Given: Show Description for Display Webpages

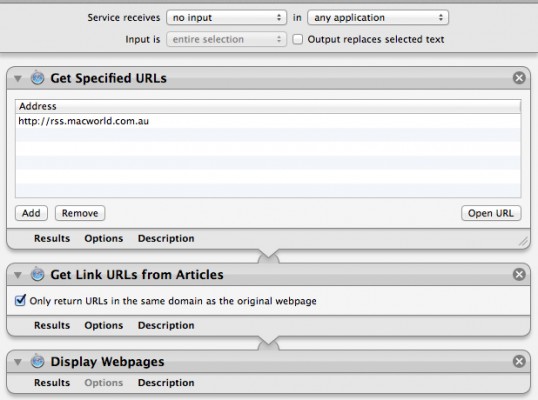Looking at the screenshot, I should pos(166,383).
